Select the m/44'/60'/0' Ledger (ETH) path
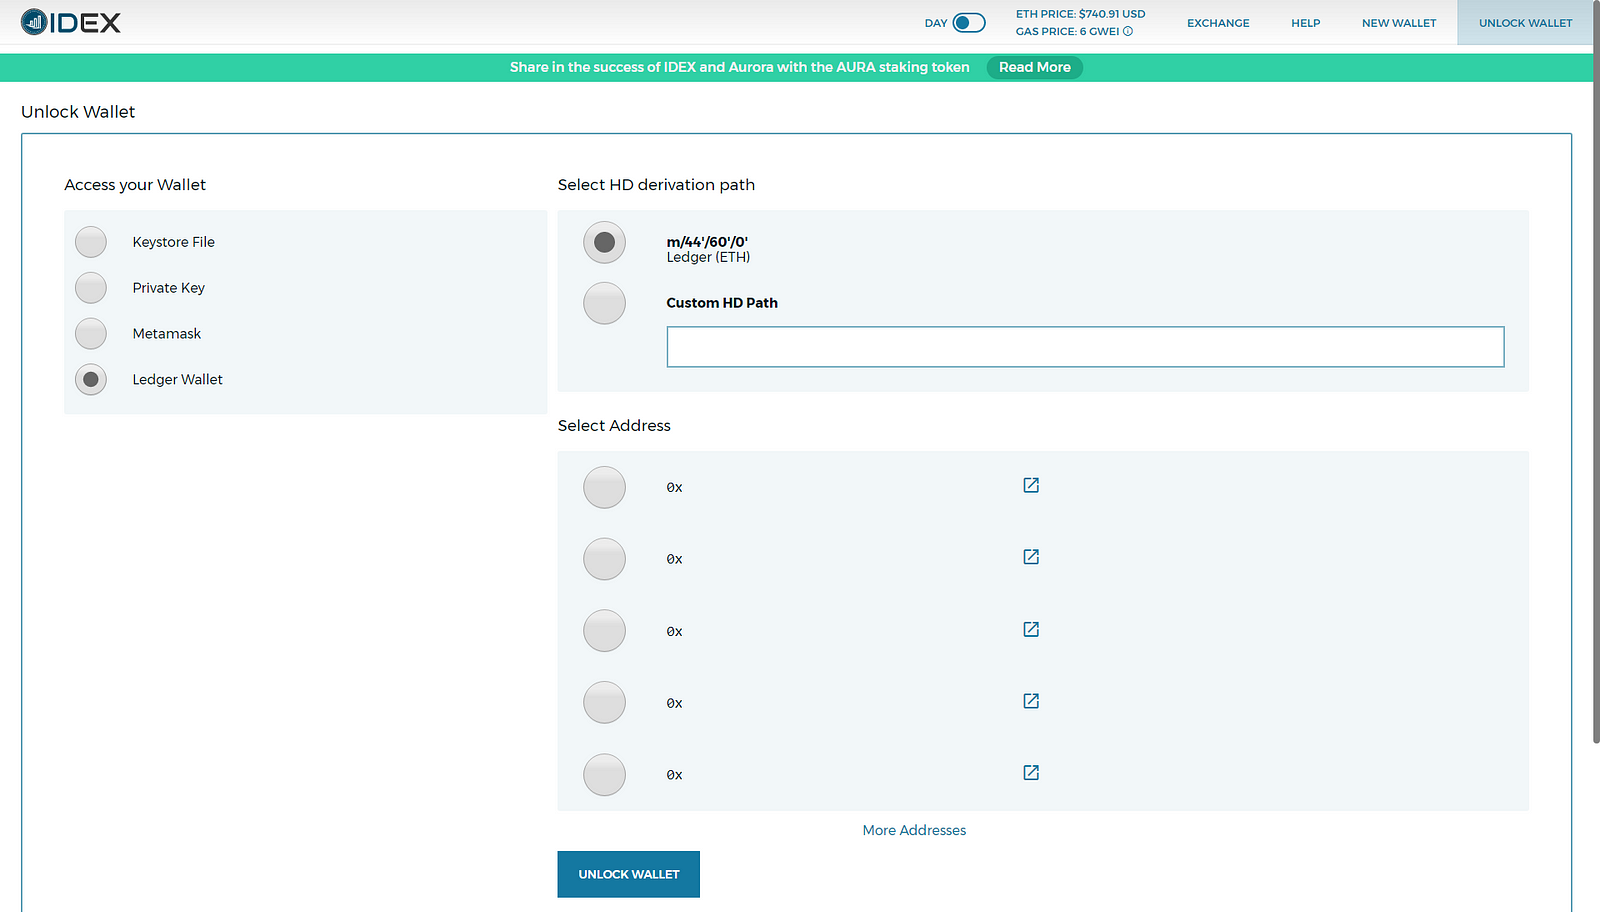 [605, 243]
